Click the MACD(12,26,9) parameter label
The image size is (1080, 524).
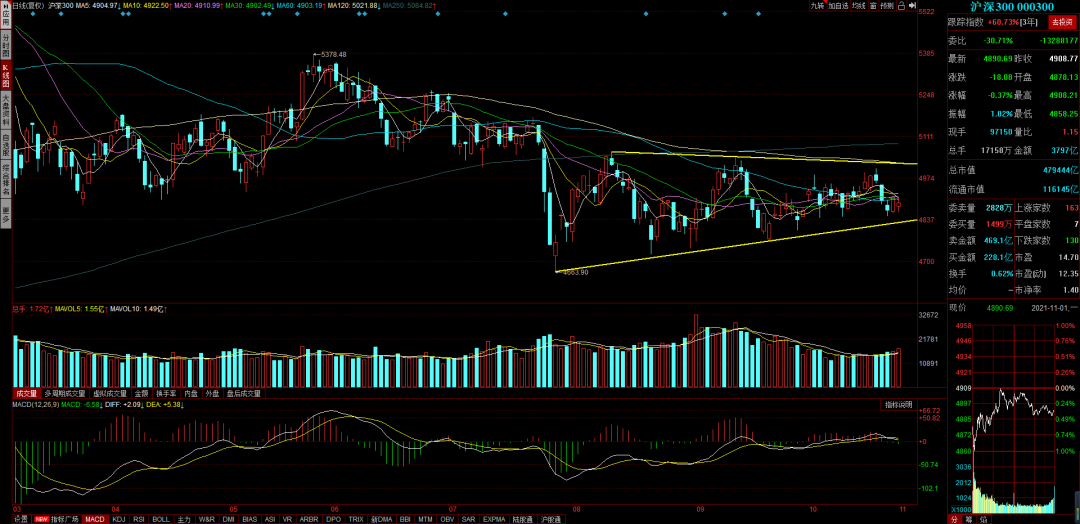point(36,405)
